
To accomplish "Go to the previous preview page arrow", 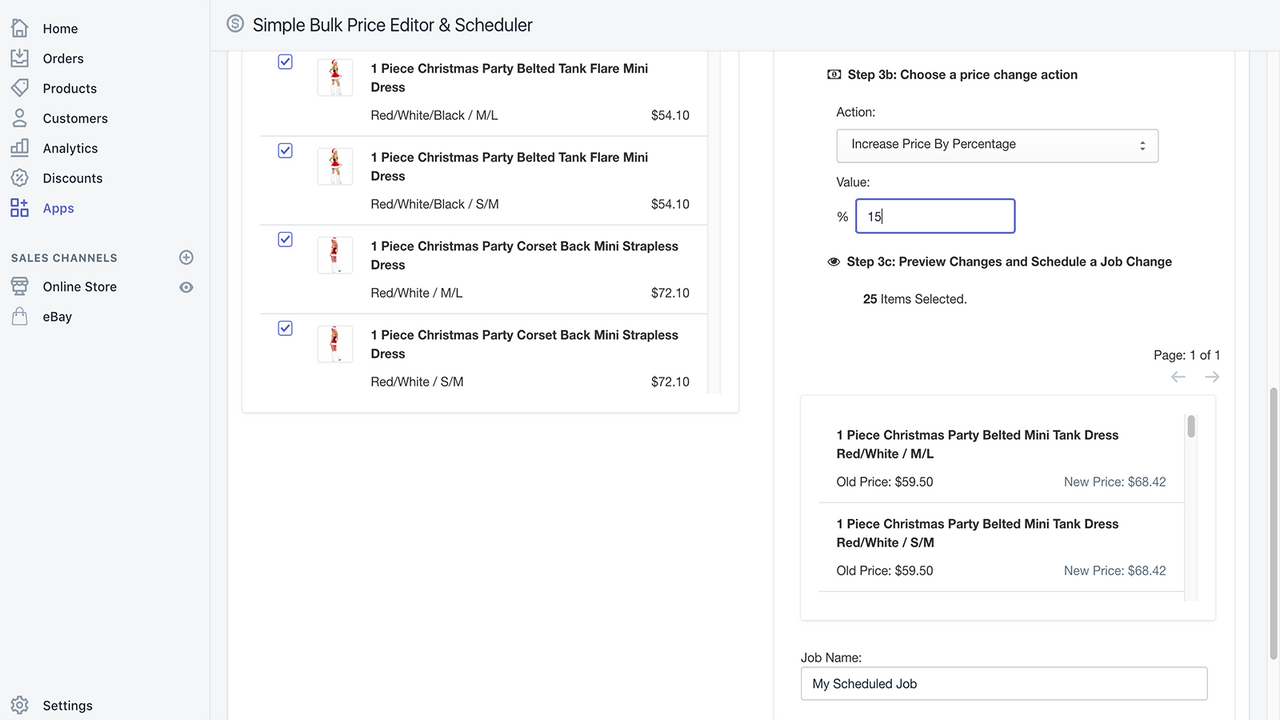I will pos(1178,377).
